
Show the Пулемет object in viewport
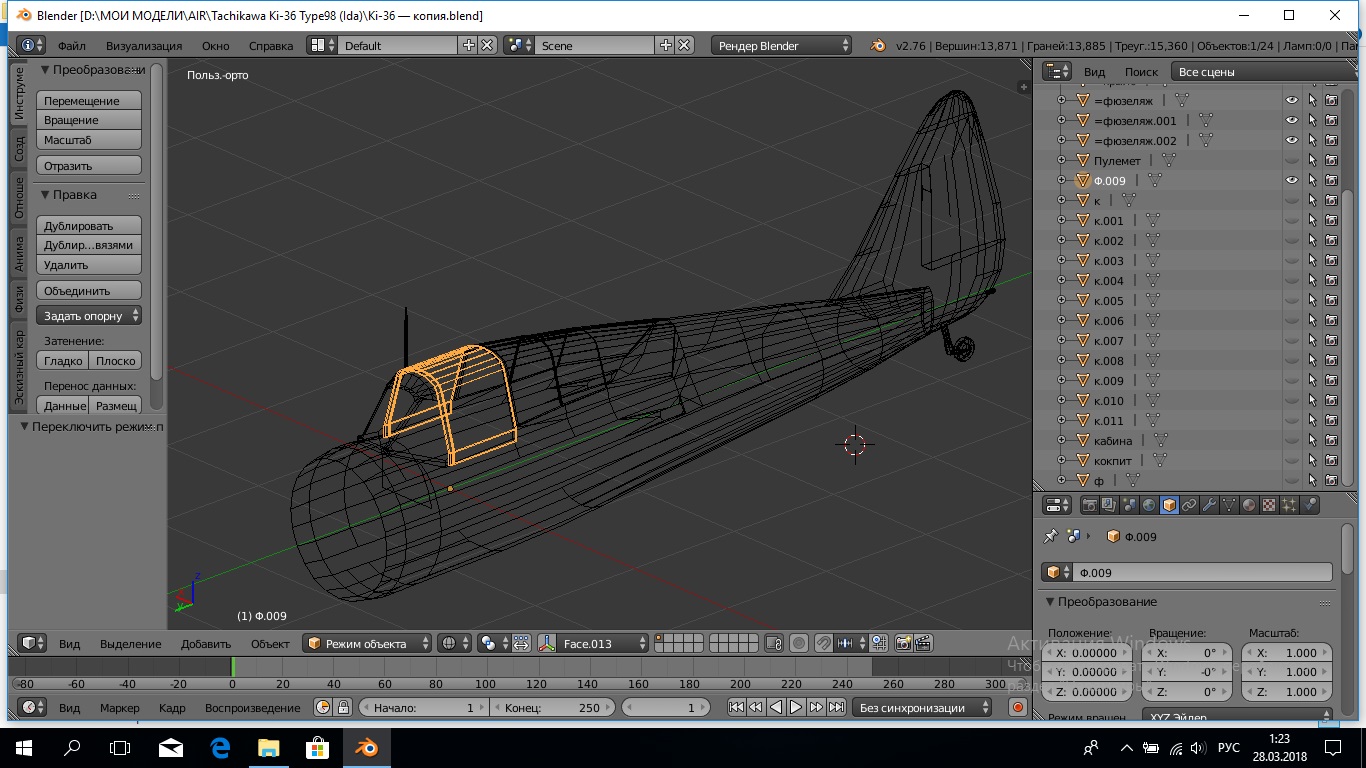1292,161
